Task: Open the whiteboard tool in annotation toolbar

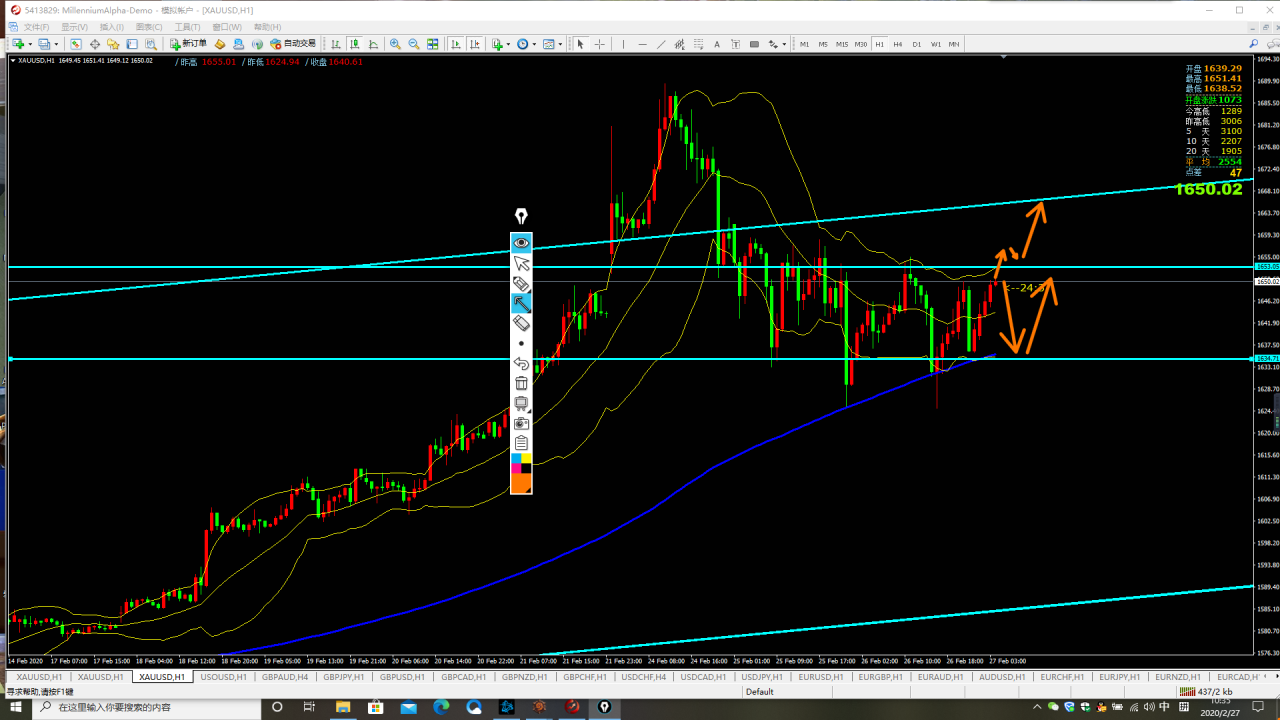Action: [x=521, y=403]
